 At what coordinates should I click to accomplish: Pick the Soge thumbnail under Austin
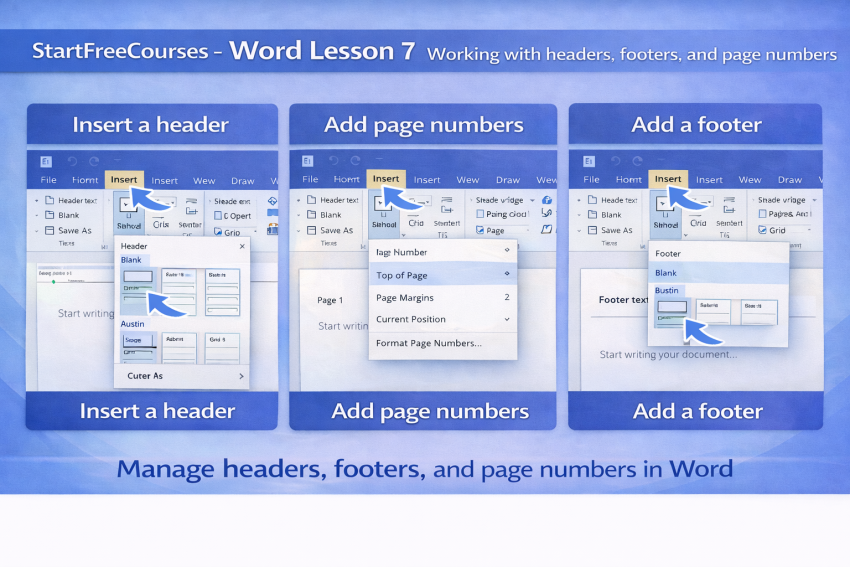(x=139, y=347)
